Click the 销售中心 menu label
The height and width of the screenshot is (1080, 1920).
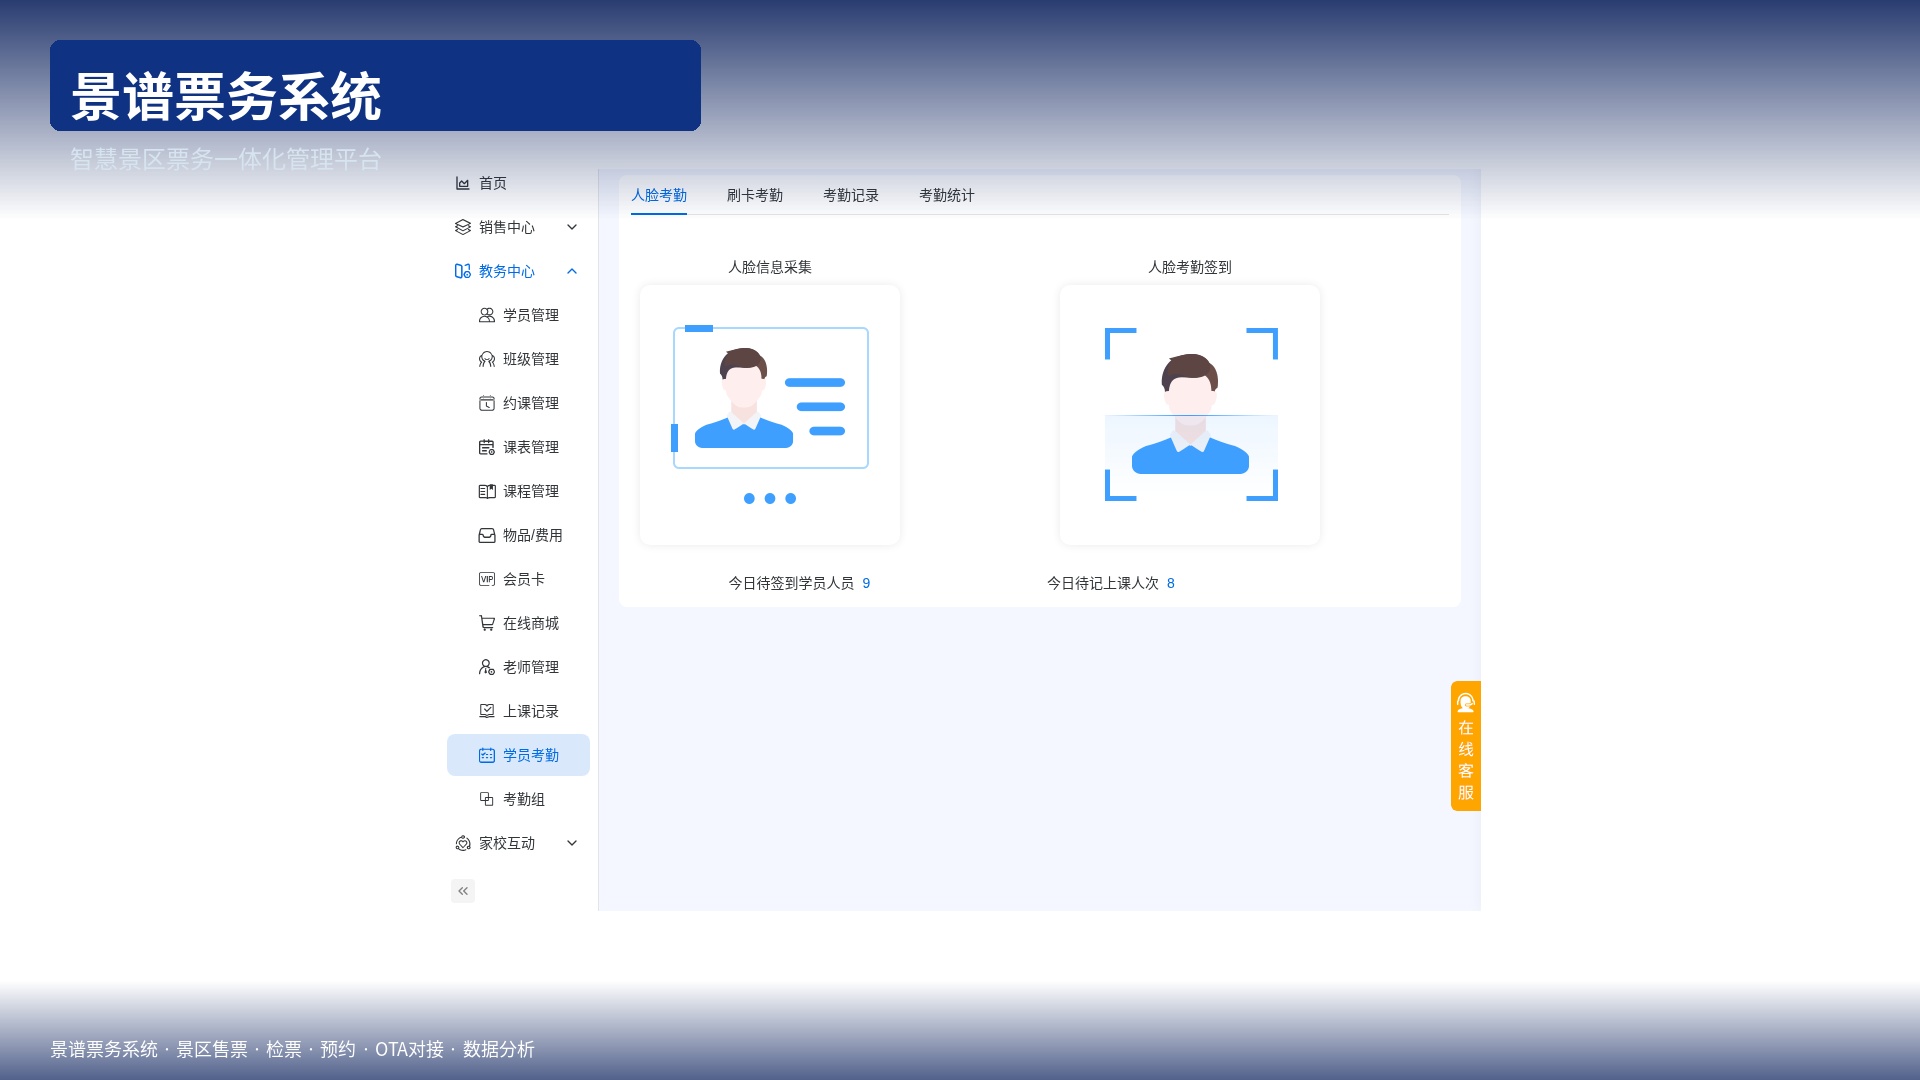point(506,227)
